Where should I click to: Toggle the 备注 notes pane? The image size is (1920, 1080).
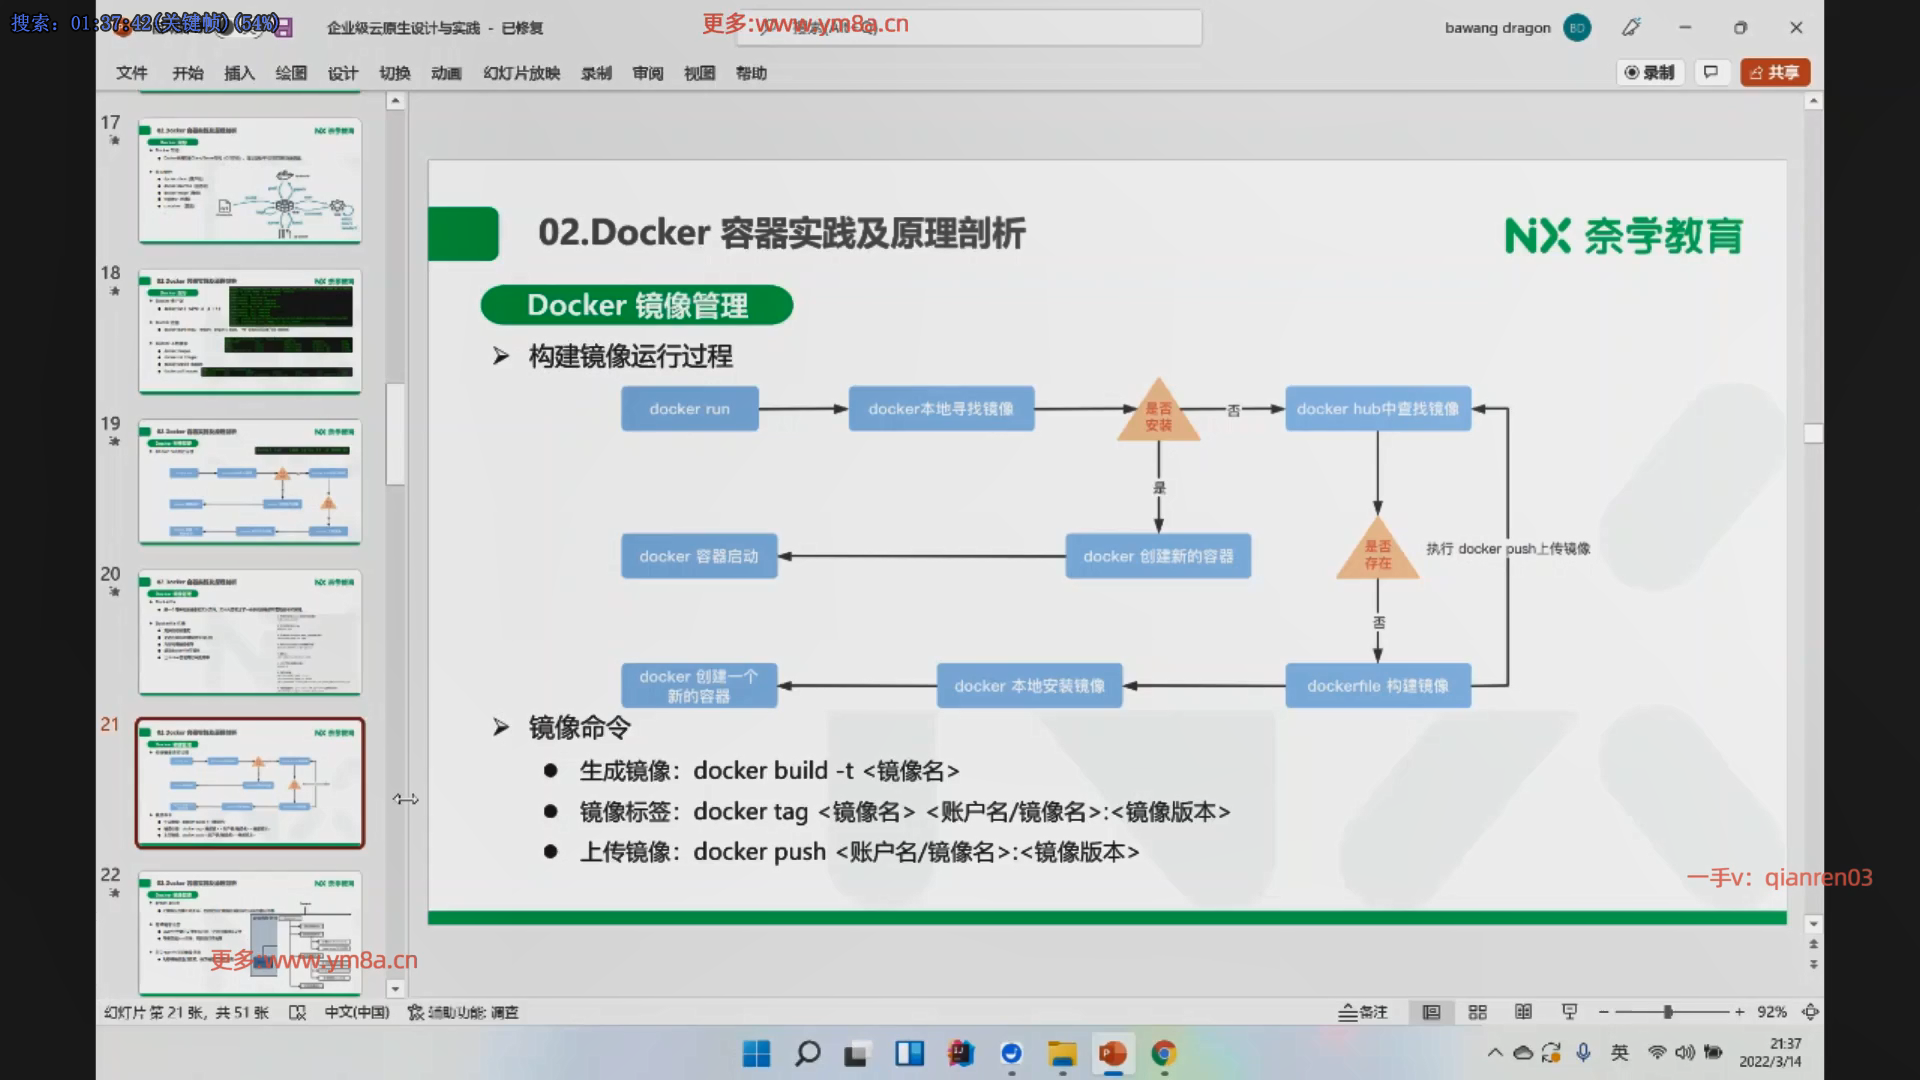coord(1363,1012)
